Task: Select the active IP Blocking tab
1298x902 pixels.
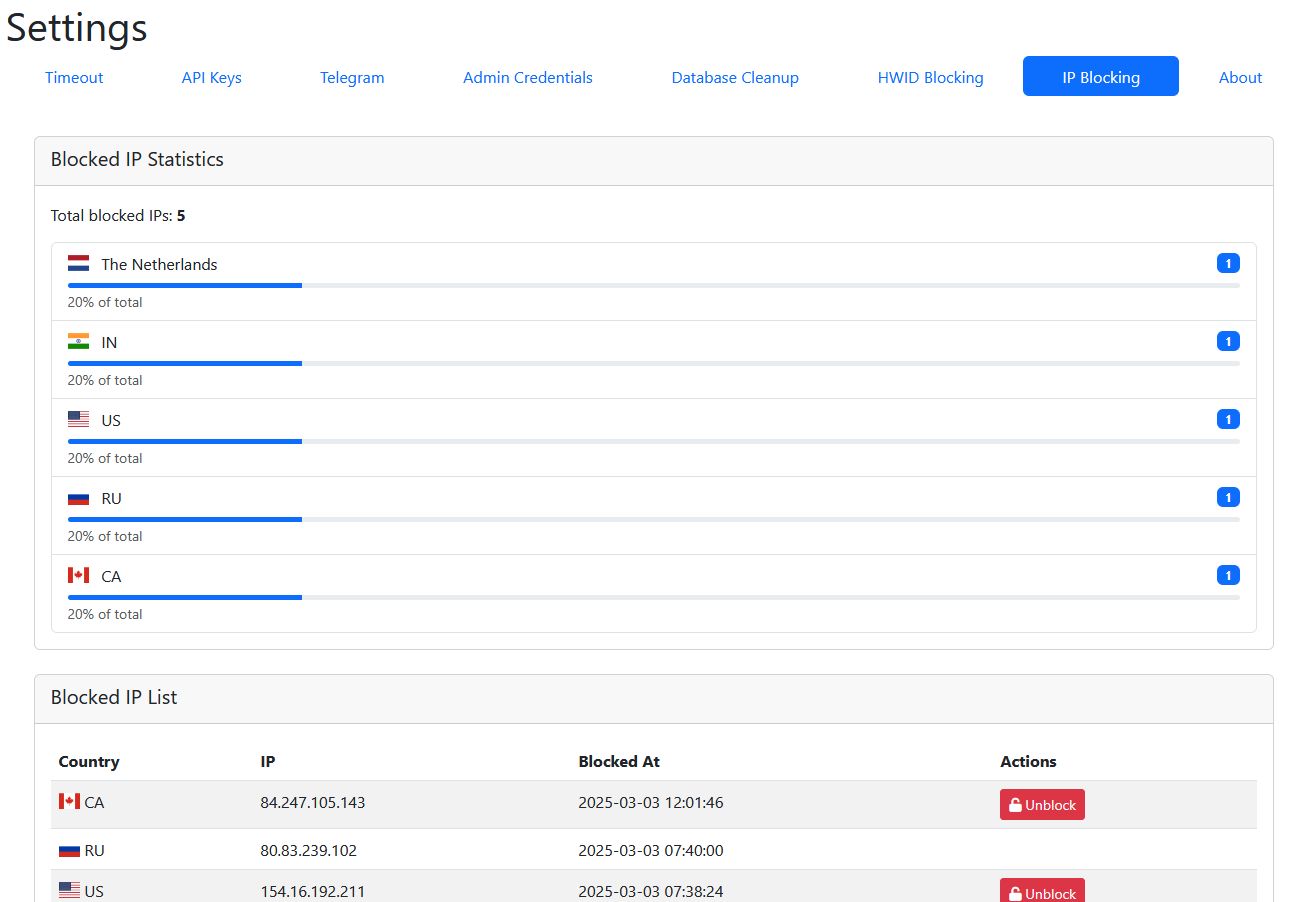Action: [1100, 77]
